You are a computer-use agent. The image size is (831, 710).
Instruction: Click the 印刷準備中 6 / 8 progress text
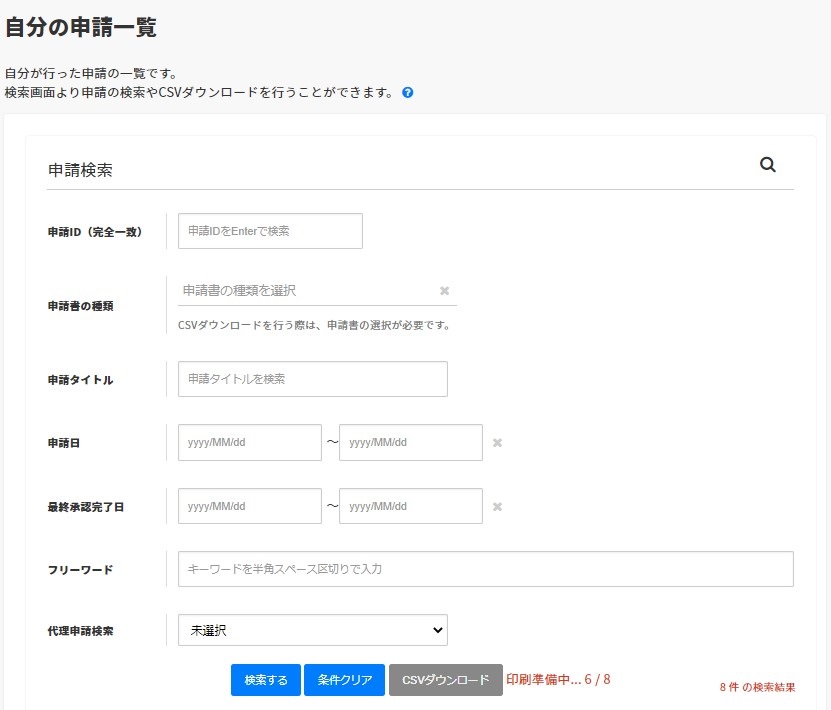point(558,679)
